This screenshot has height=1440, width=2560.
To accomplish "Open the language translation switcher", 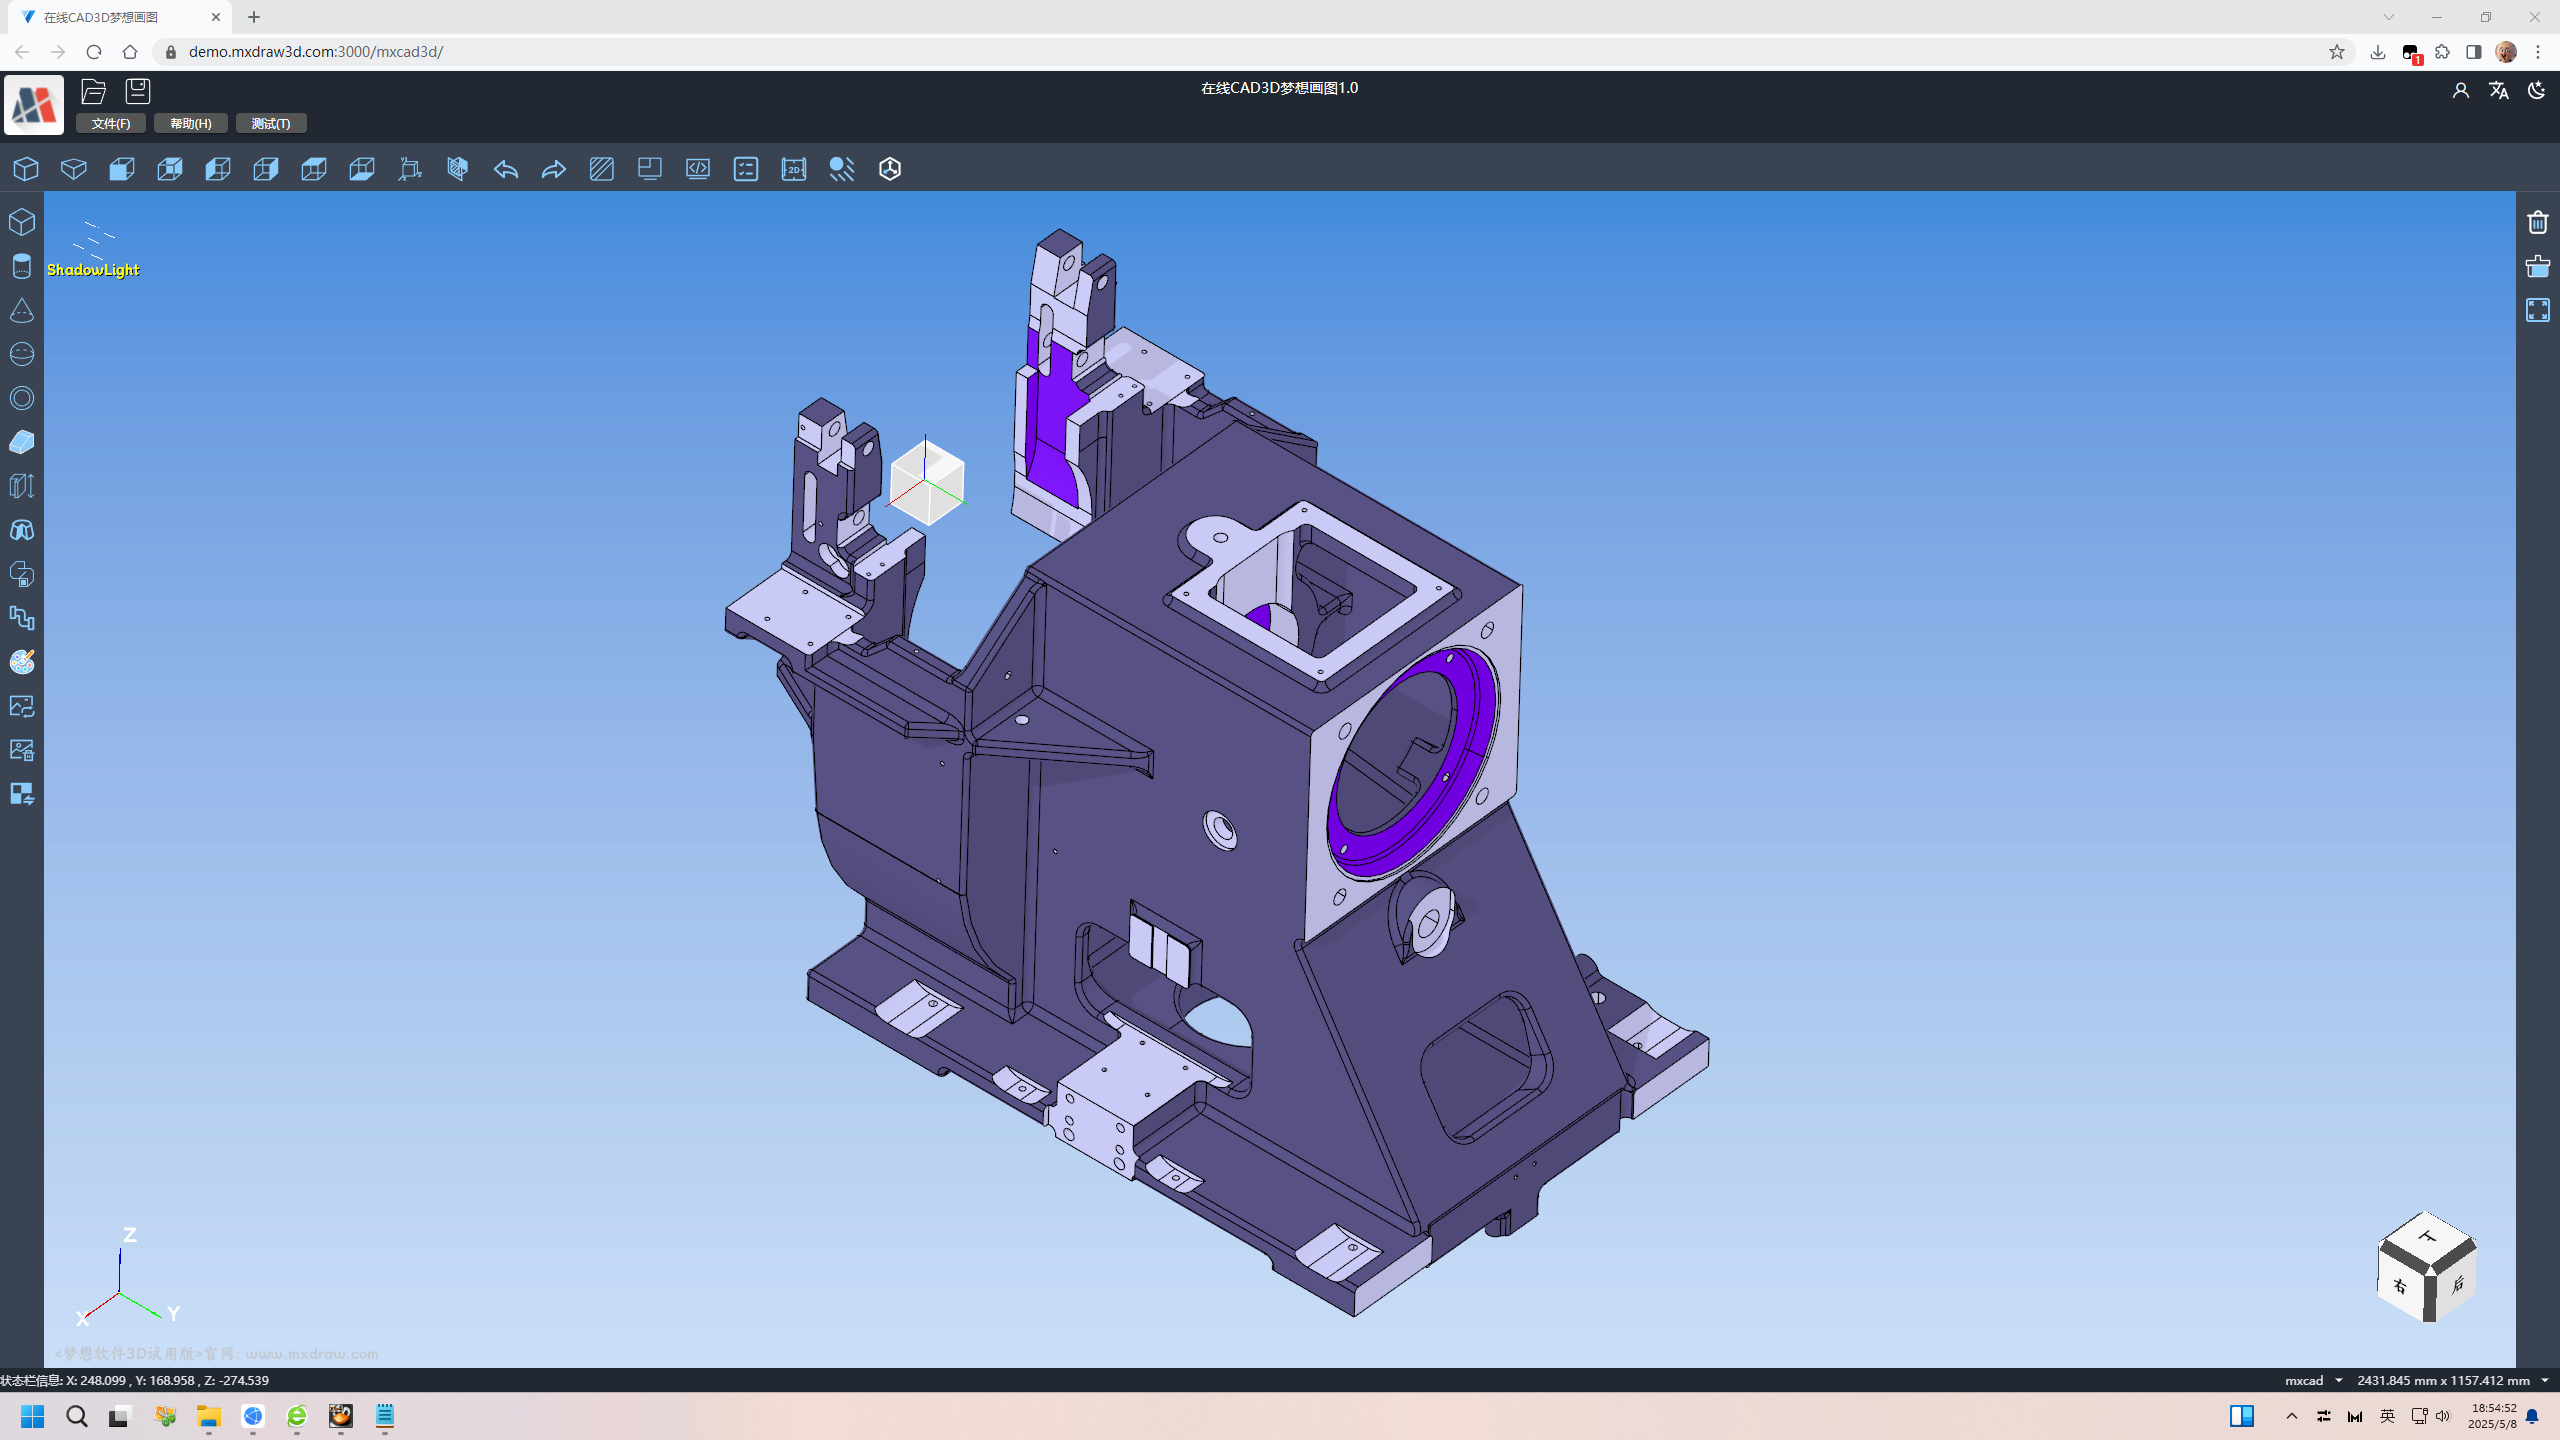I will click(x=2499, y=90).
